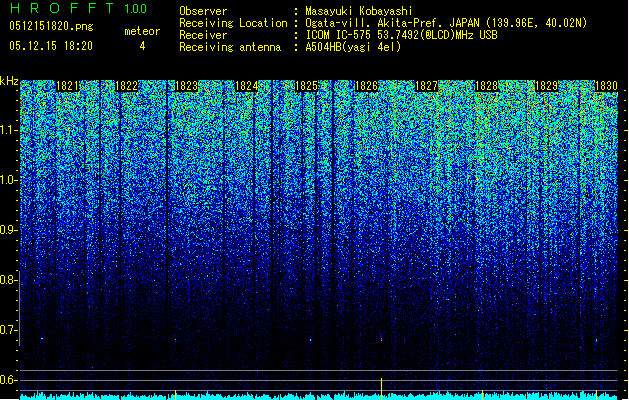629x400 pixels.
Task: Click the 1825 time label
Action: click(306, 86)
